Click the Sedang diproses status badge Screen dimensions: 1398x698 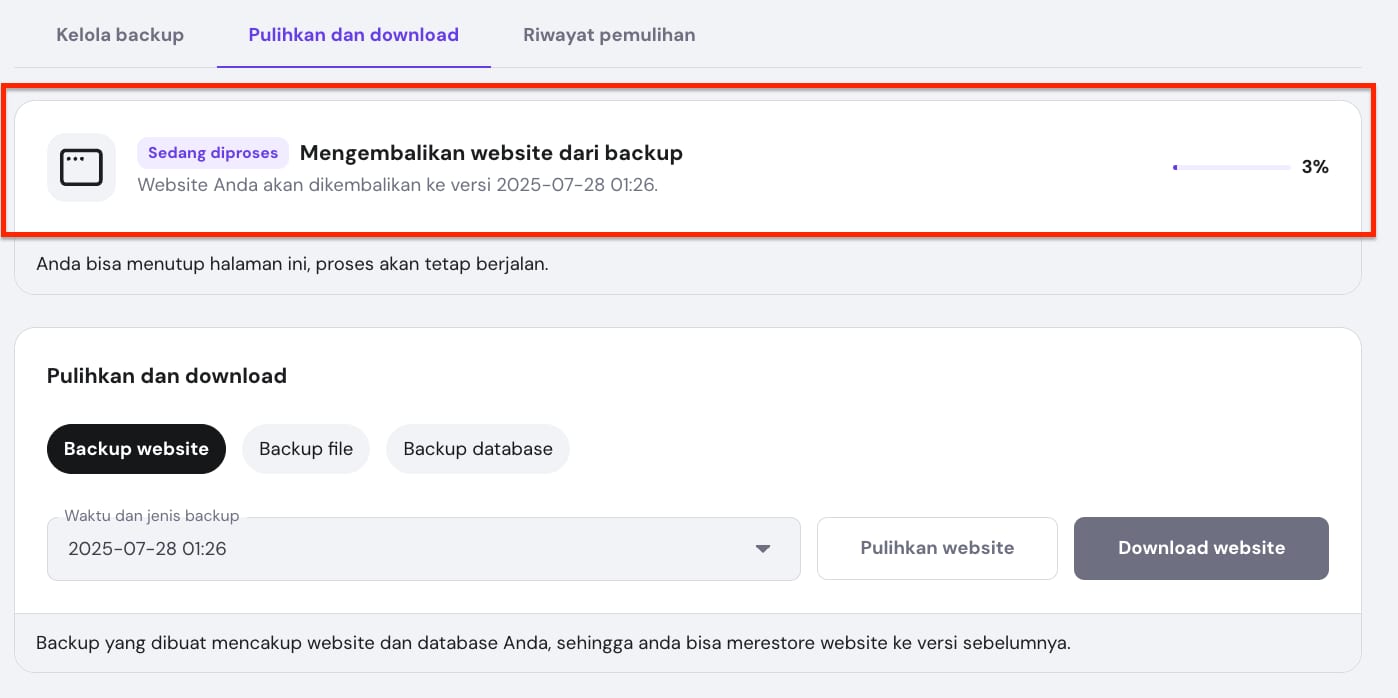click(213, 153)
